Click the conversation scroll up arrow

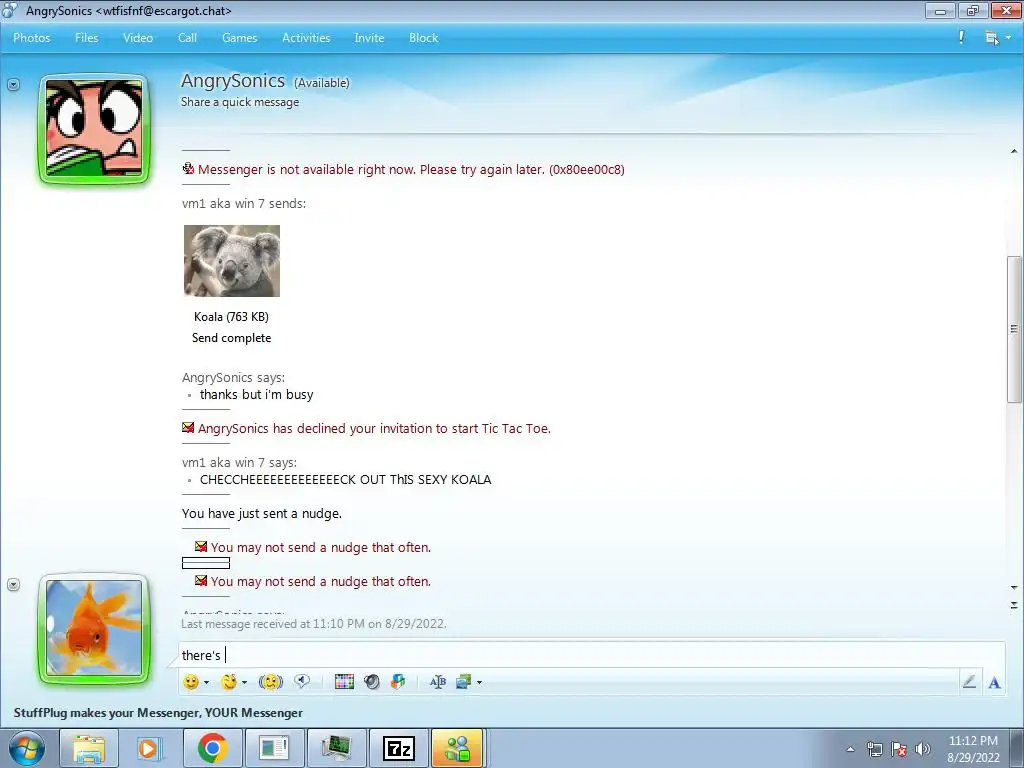1014,152
